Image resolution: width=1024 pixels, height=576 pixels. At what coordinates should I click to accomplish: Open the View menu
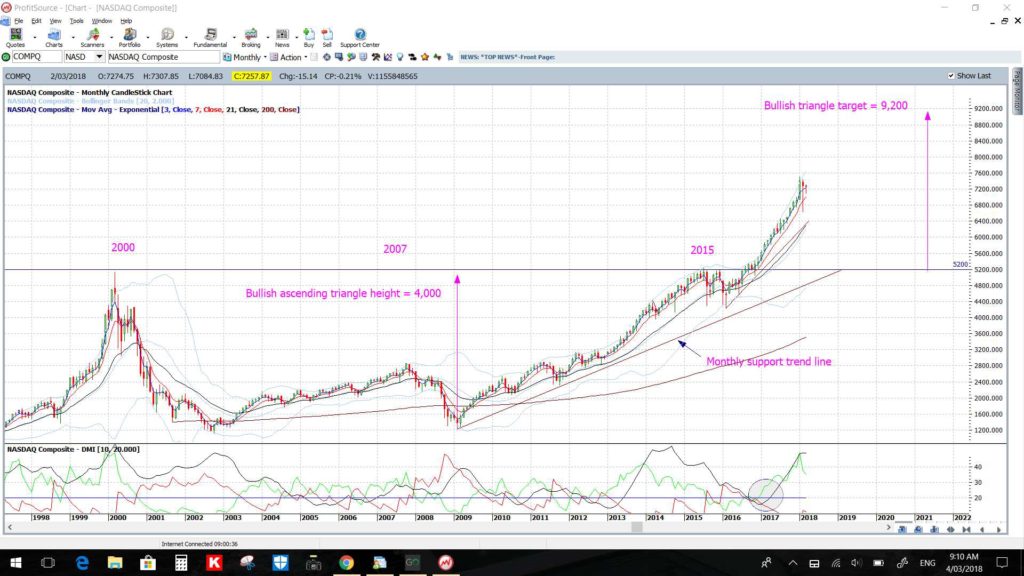(x=56, y=21)
